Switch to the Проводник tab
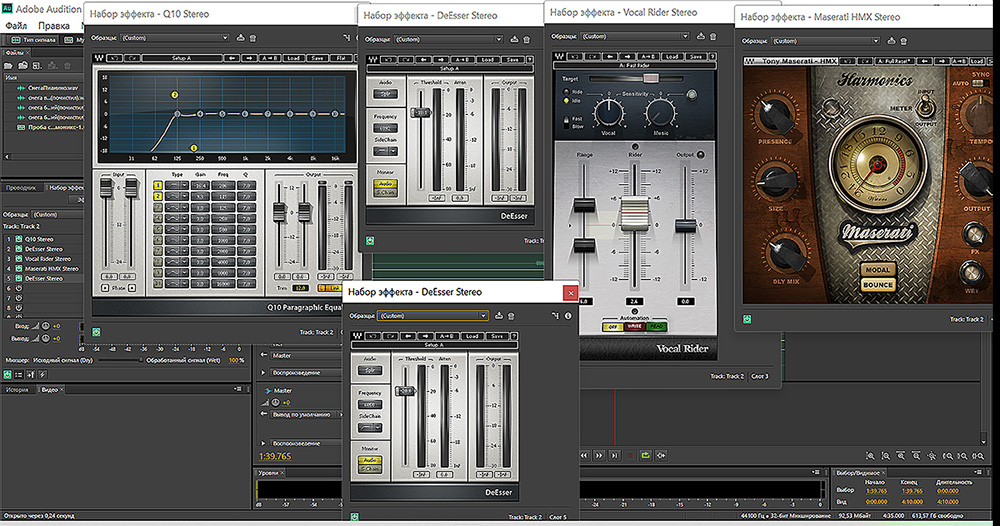Image resolution: width=1000 pixels, height=526 pixels. tap(21, 187)
